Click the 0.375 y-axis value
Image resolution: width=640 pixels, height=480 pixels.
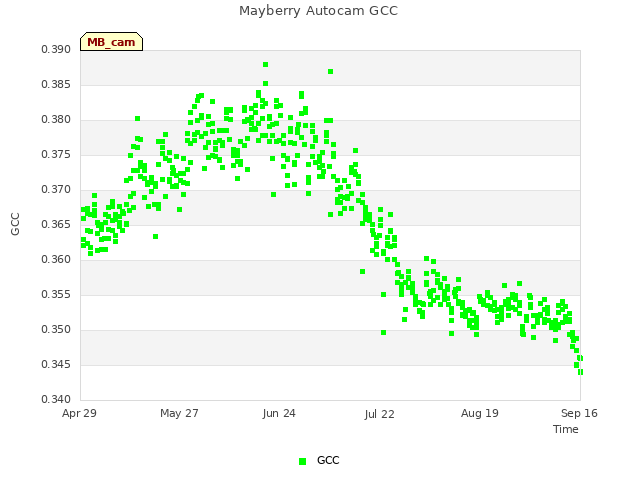pos(56,154)
